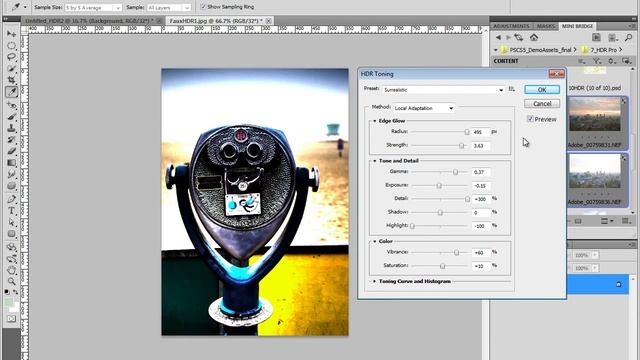Viewport: 640px width, 360px height.
Task: Close the FauxHDR1.jpg document tab
Action: 269,20
